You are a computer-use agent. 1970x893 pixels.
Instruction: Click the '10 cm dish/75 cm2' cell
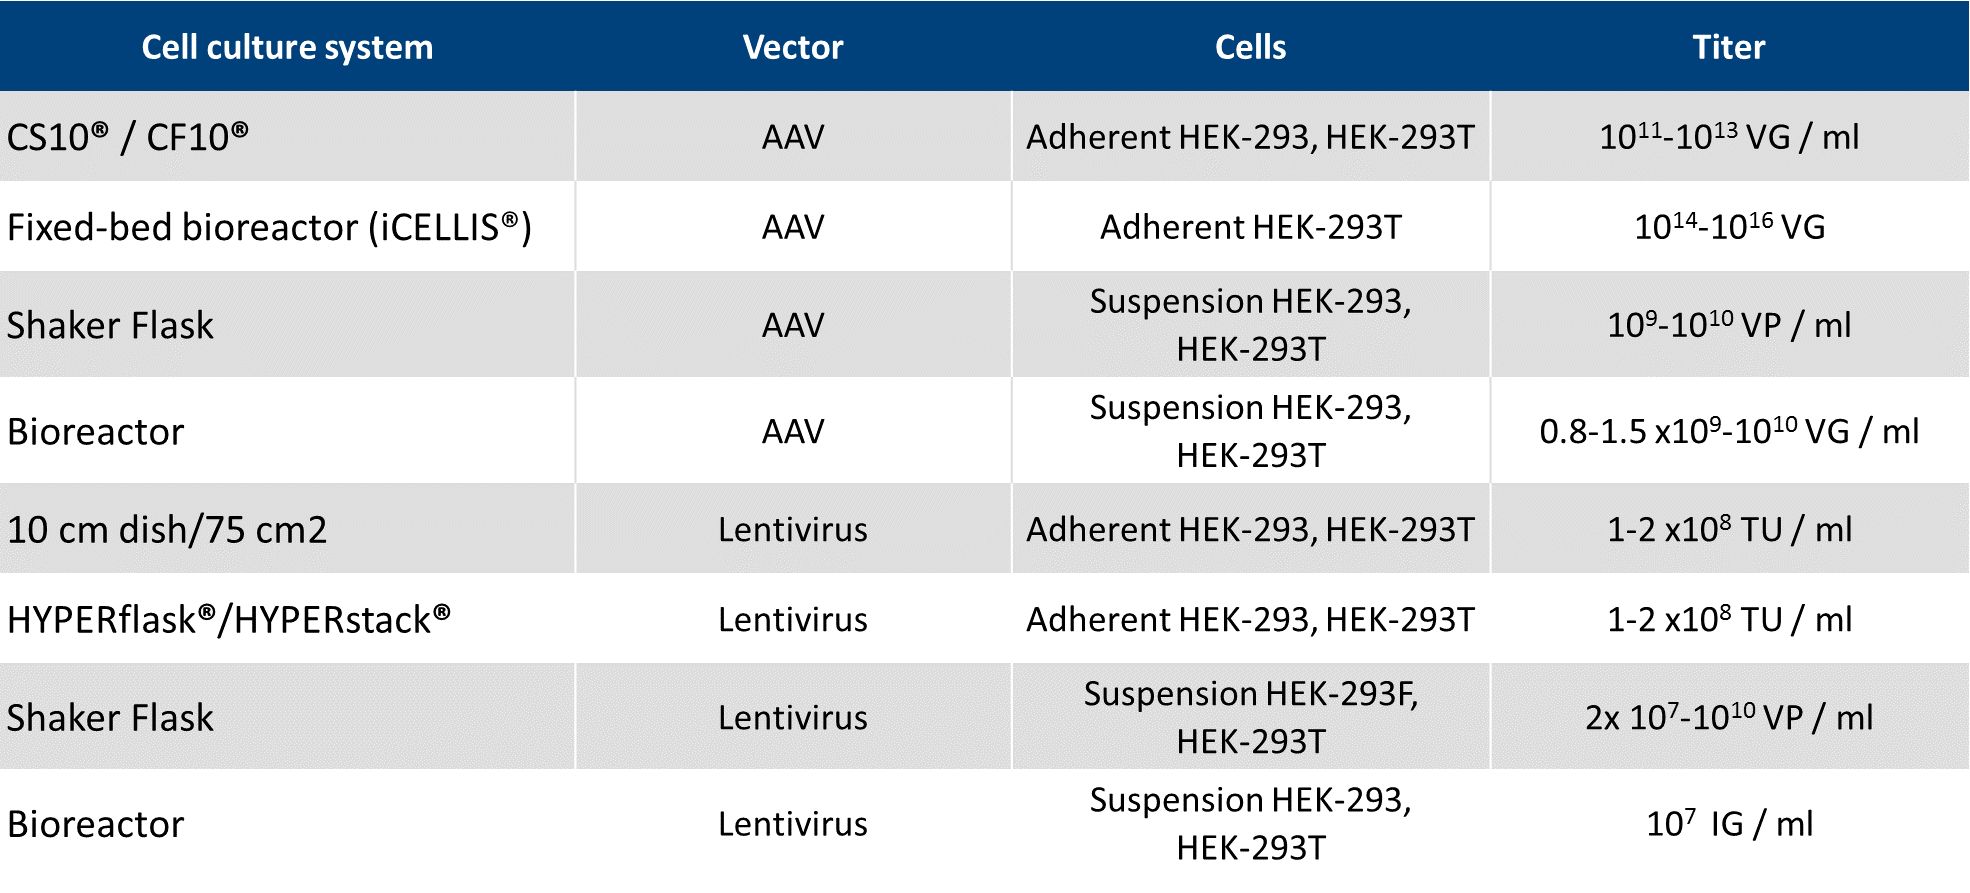167,529
